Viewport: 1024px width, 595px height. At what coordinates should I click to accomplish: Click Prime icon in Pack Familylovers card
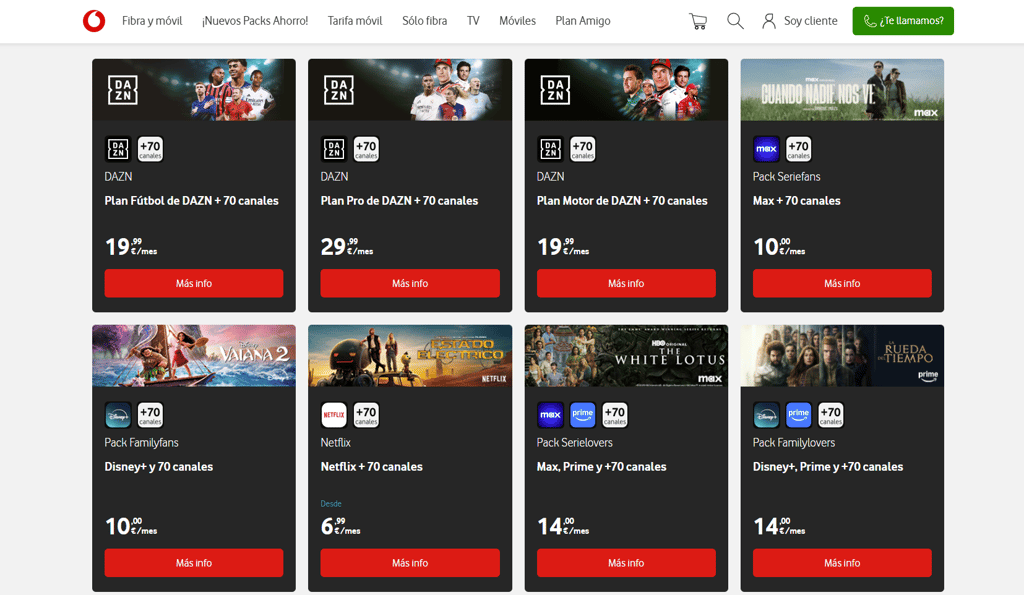[x=799, y=415]
